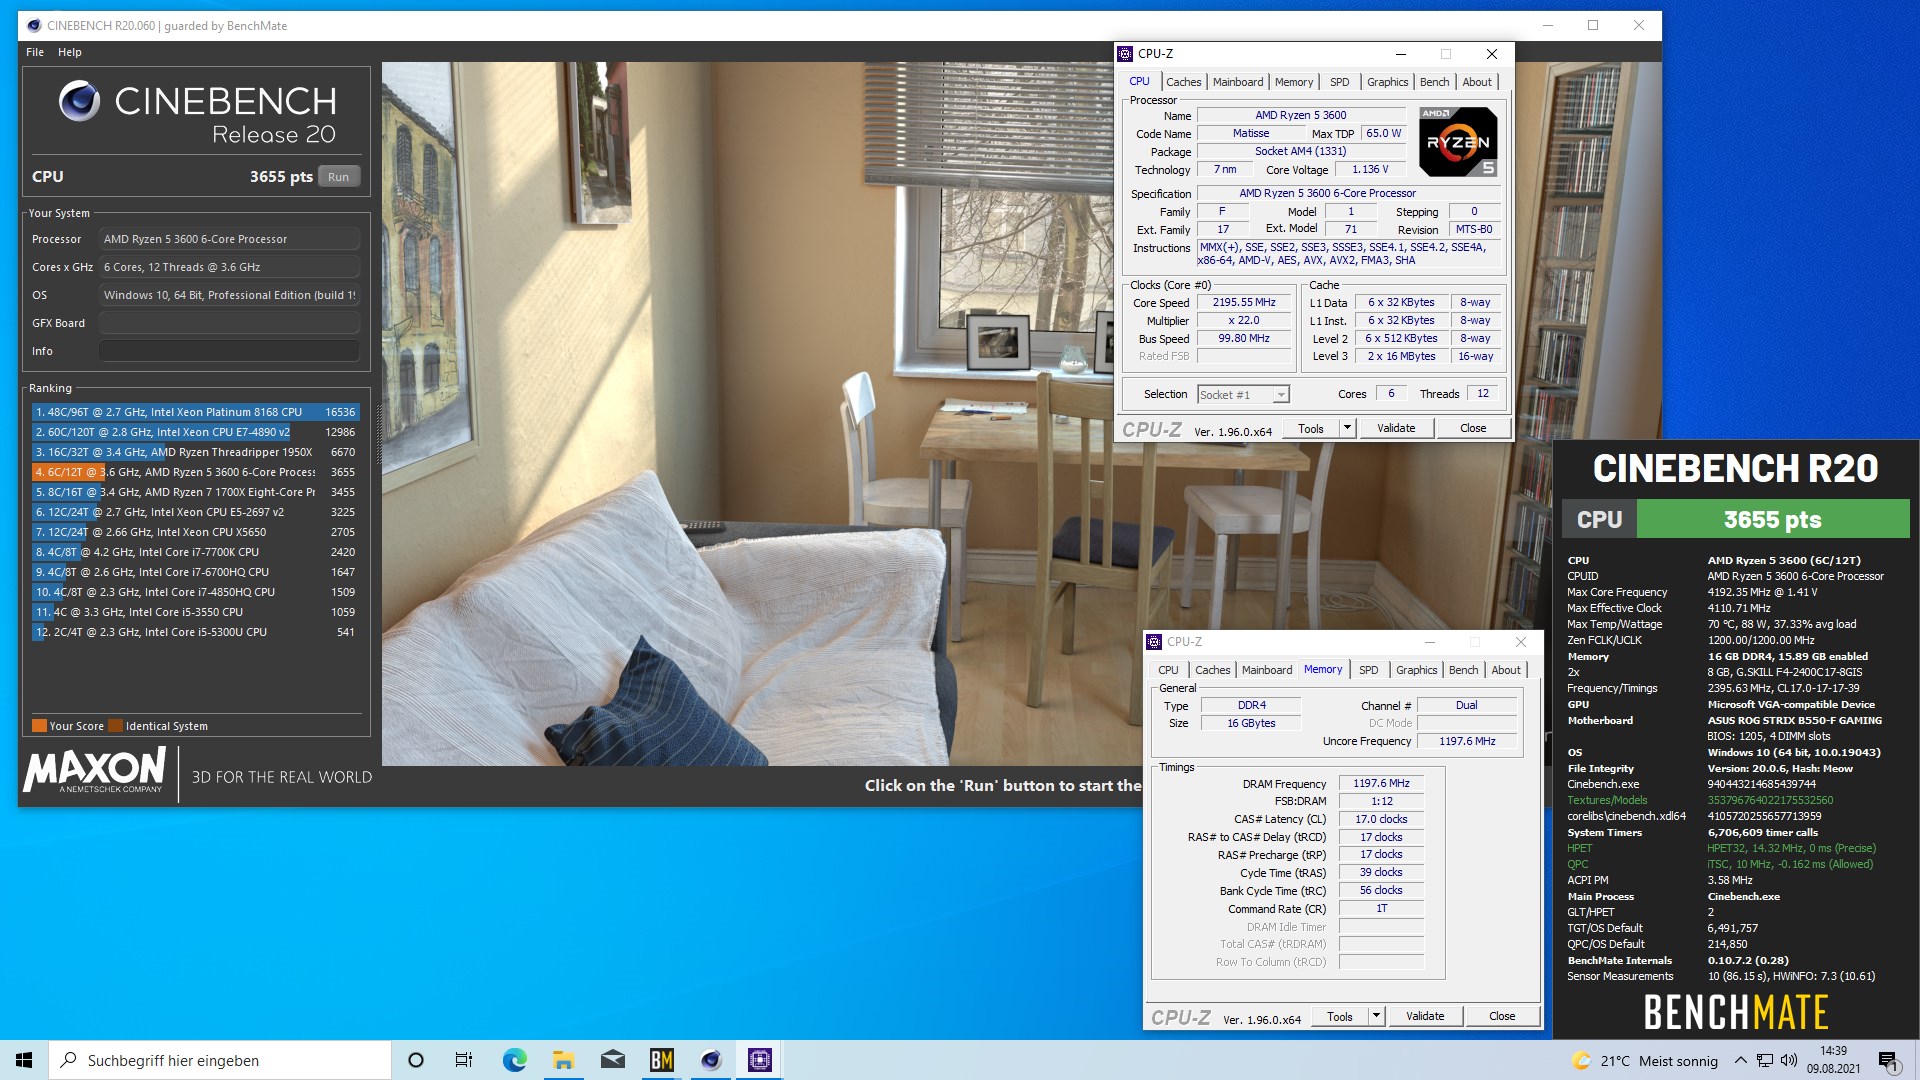The image size is (1920, 1080).
Task: Expand Tools dropdown arrow in top CPU-Z
Action: tap(1347, 429)
